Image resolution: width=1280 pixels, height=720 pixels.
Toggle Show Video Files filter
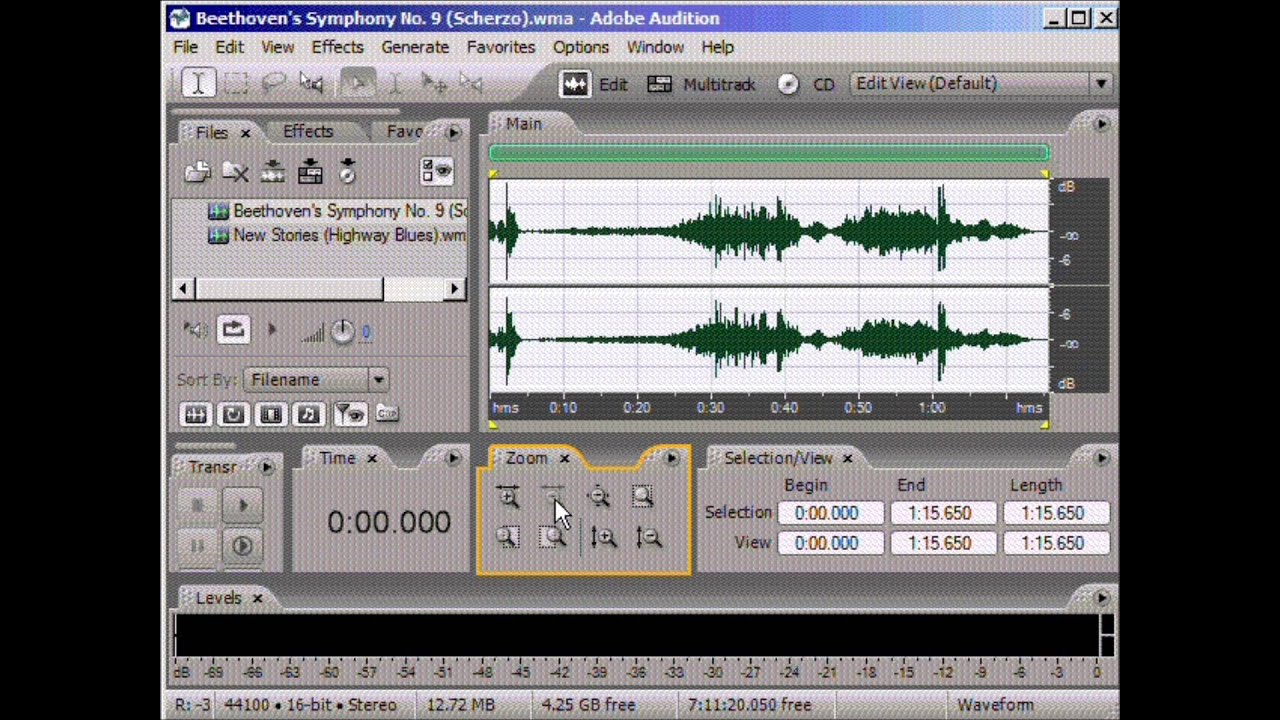[271, 414]
